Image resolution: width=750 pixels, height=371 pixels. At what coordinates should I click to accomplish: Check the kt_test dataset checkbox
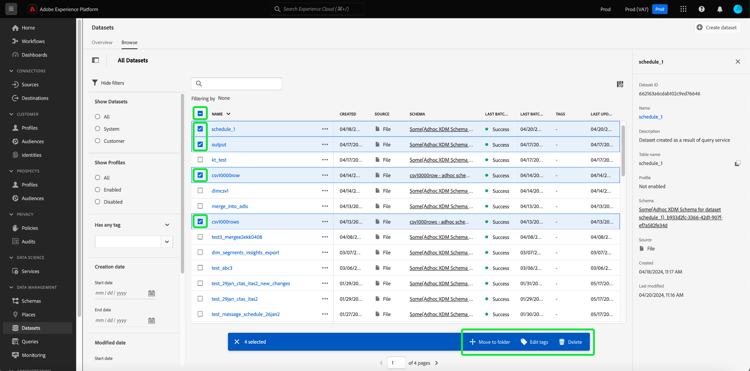pyautogui.click(x=200, y=160)
